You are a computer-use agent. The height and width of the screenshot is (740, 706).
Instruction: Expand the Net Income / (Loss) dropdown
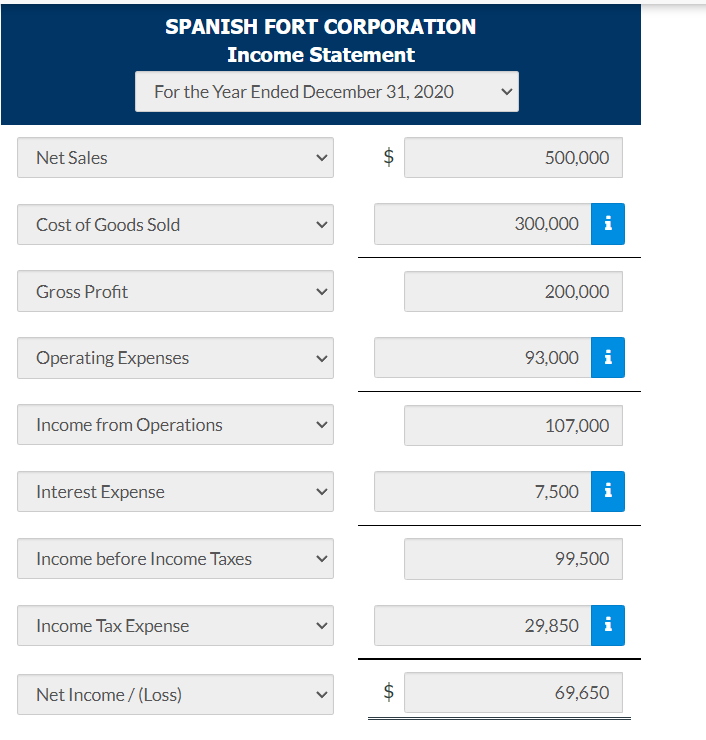[176, 695]
